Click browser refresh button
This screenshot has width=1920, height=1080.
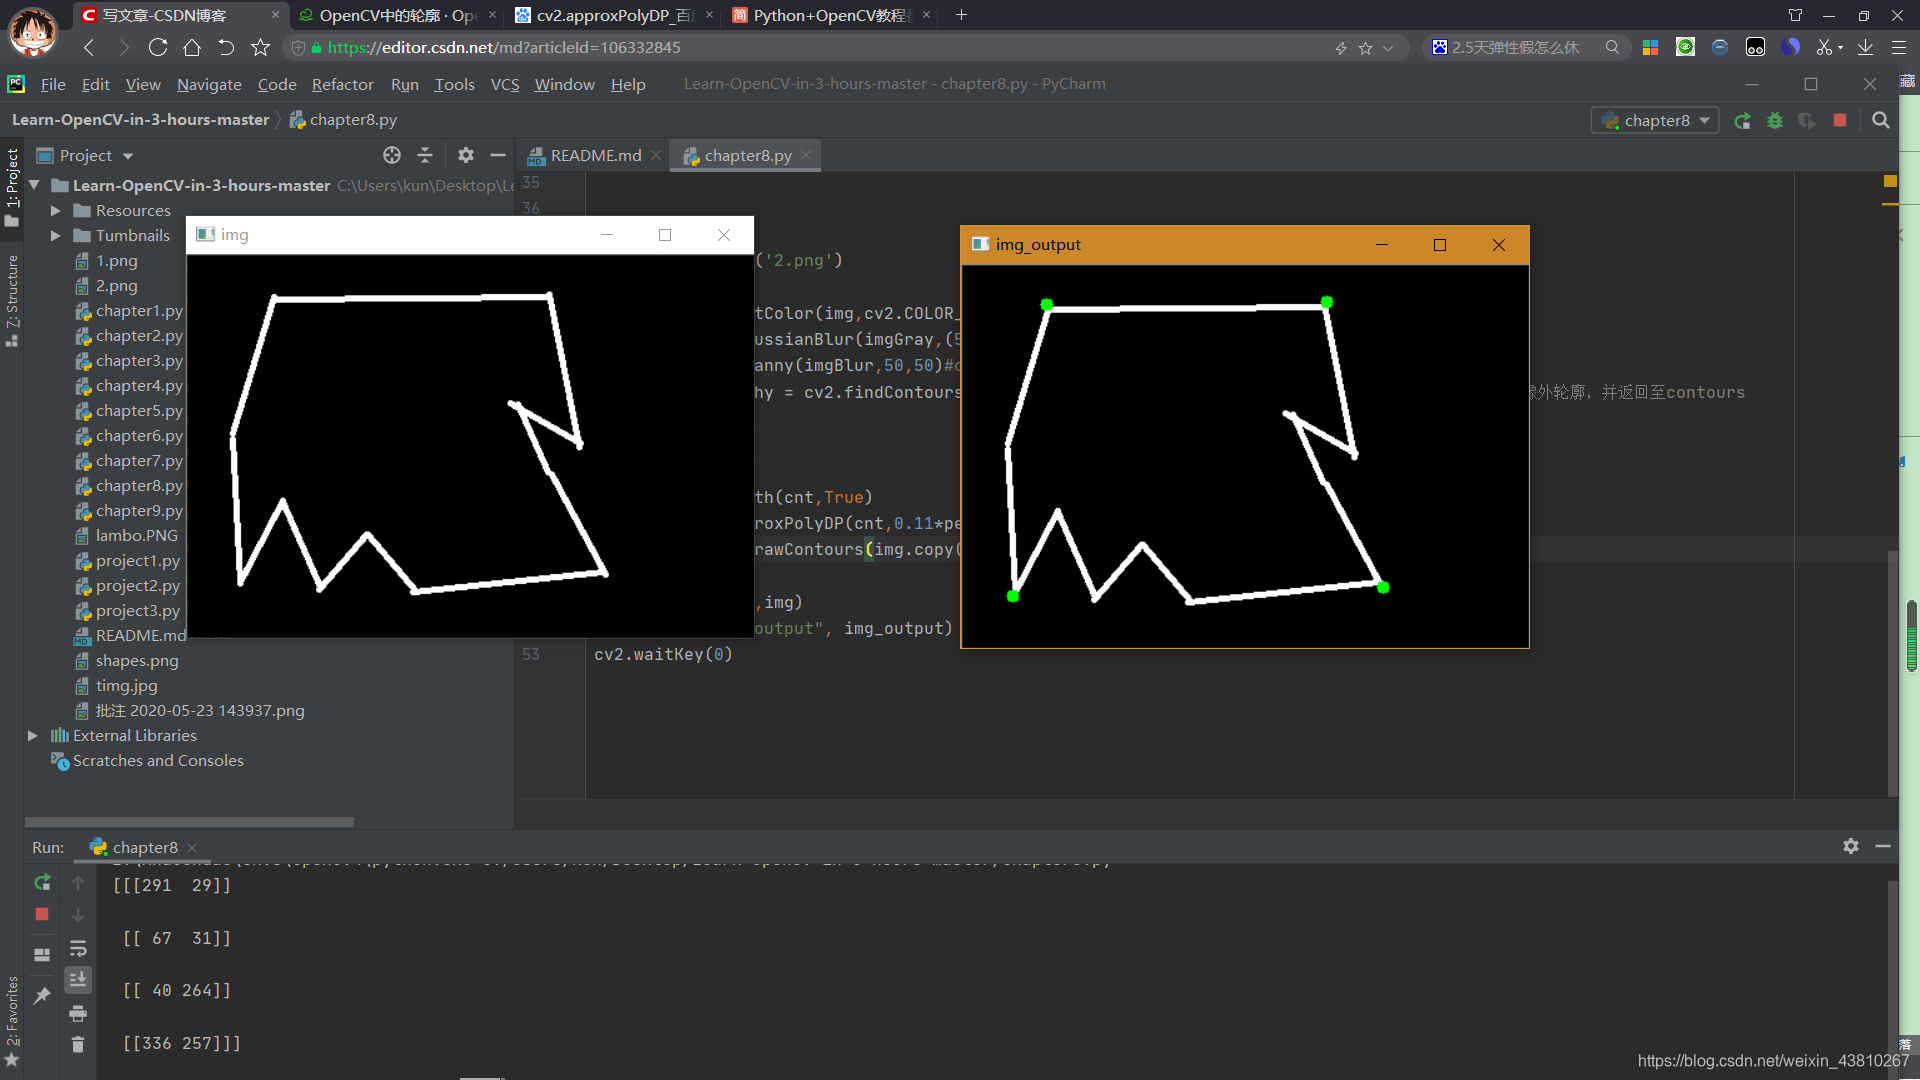158,47
